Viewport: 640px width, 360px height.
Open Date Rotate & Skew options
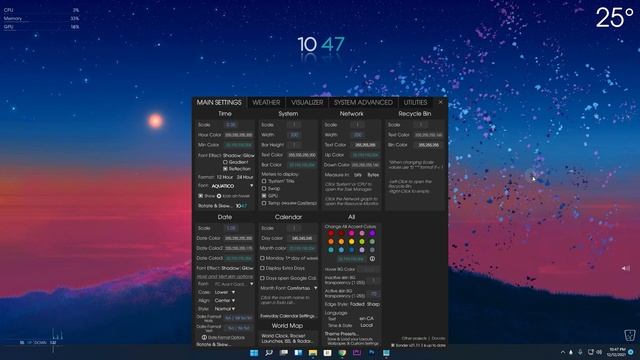point(214,344)
